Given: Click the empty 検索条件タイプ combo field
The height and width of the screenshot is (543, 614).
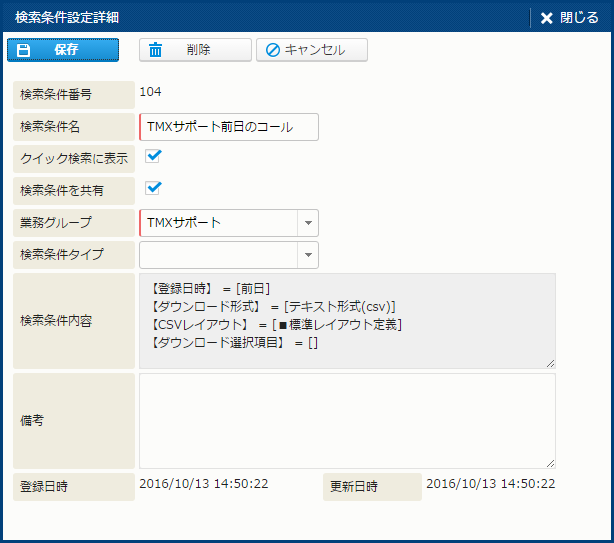Looking at the screenshot, I should (x=219, y=255).
